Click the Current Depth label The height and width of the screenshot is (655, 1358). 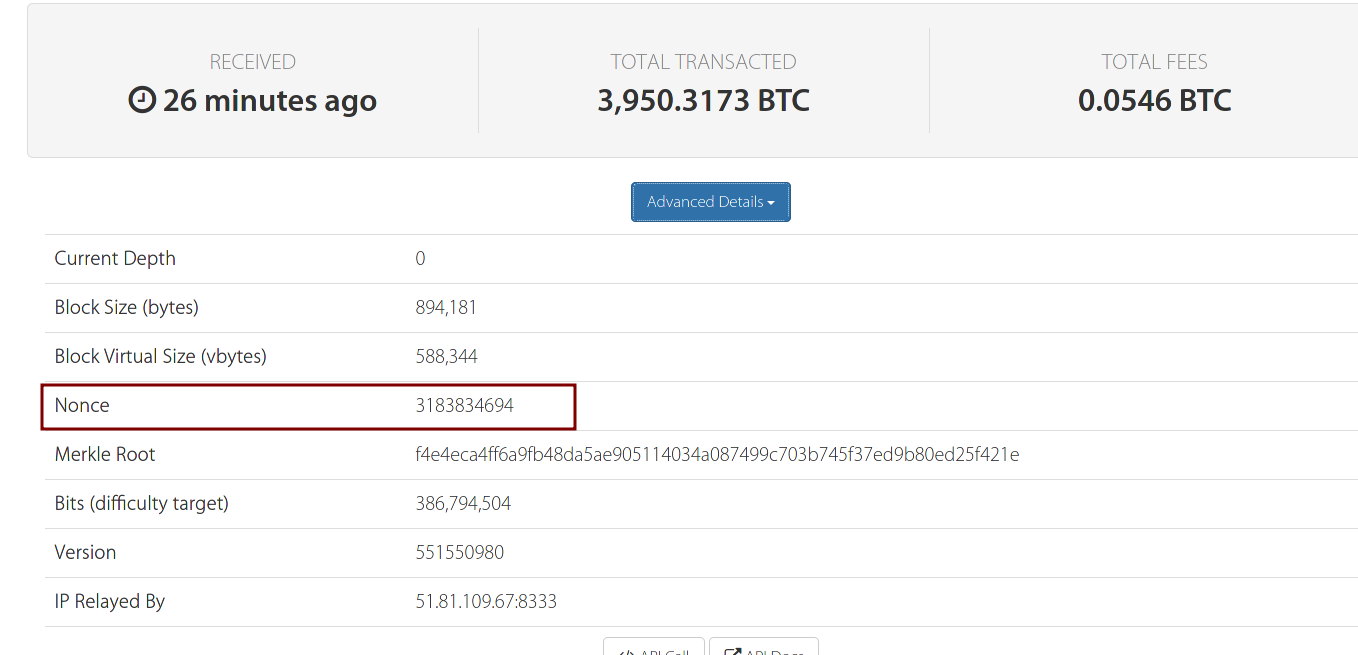(x=115, y=258)
